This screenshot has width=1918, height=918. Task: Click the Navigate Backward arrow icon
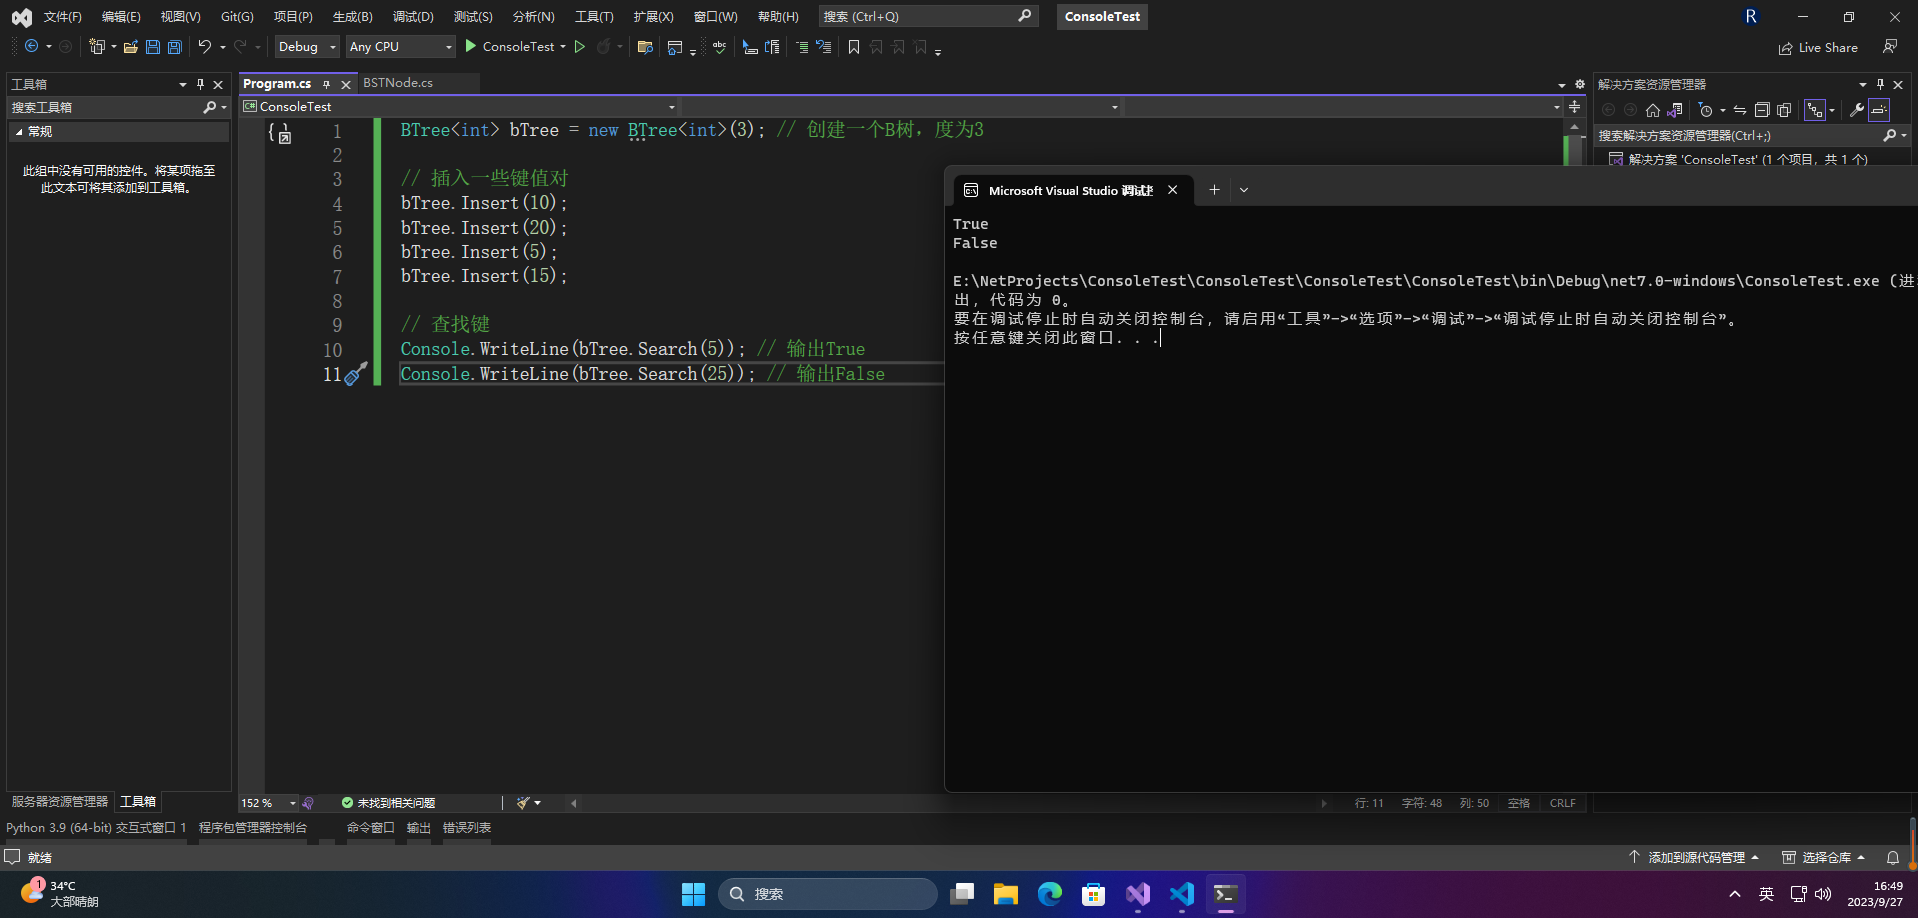pyautogui.click(x=32, y=47)
